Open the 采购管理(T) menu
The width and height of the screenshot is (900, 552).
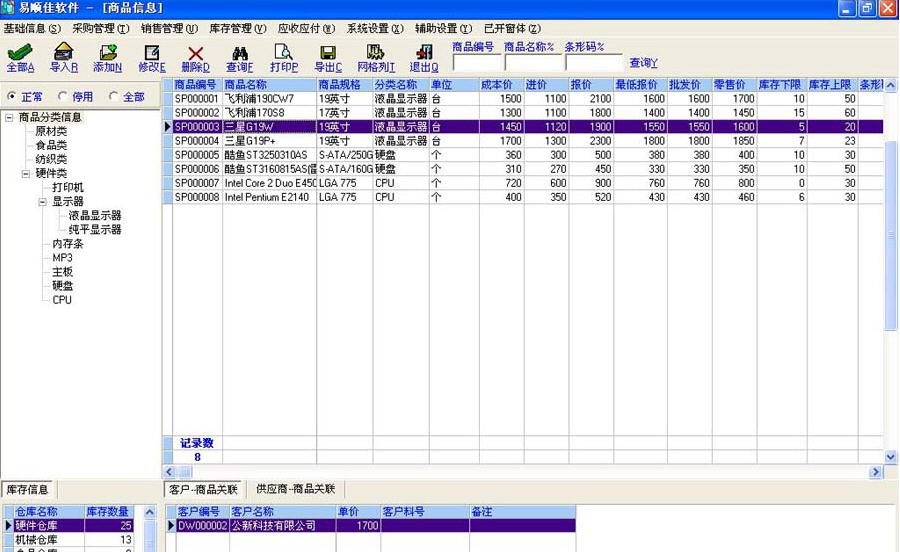(x=100, y=28)
